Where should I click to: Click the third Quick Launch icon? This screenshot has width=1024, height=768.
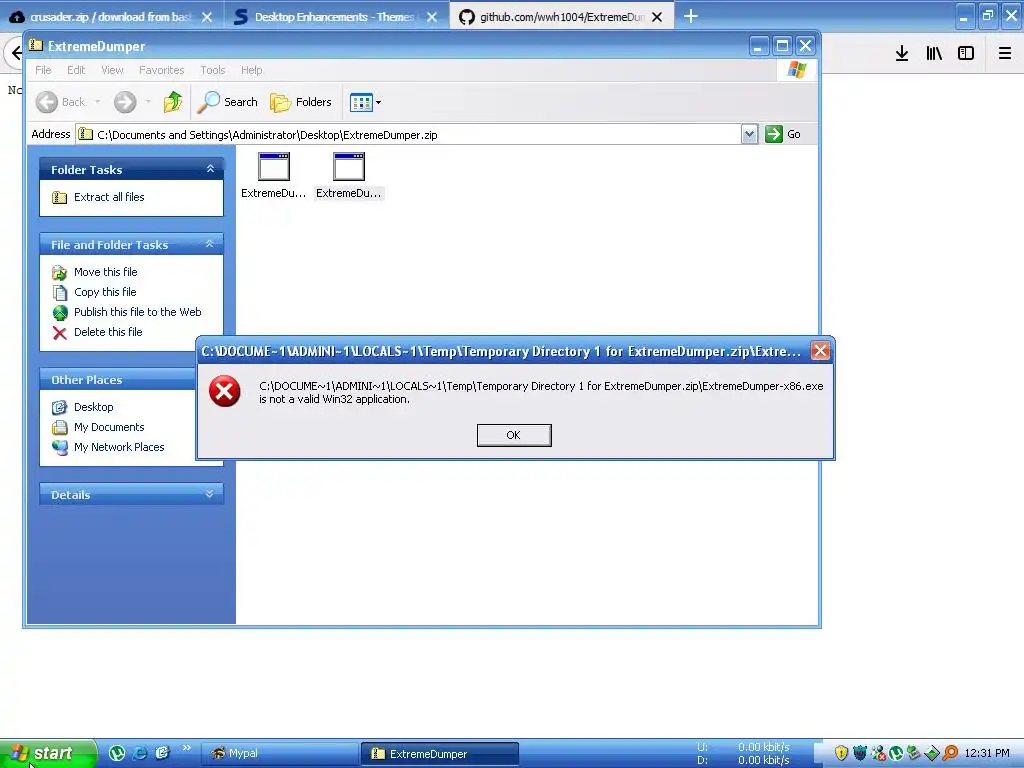click(162, 753)
